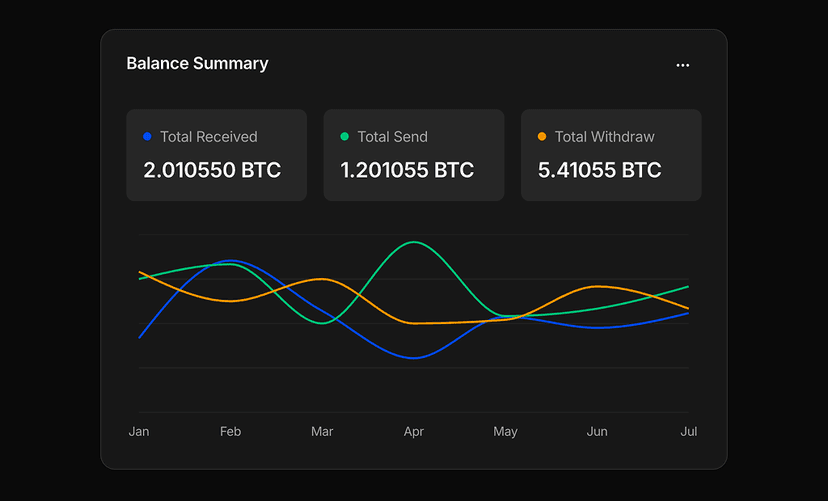Open the three-dot more options menu

tap(682, 65)
